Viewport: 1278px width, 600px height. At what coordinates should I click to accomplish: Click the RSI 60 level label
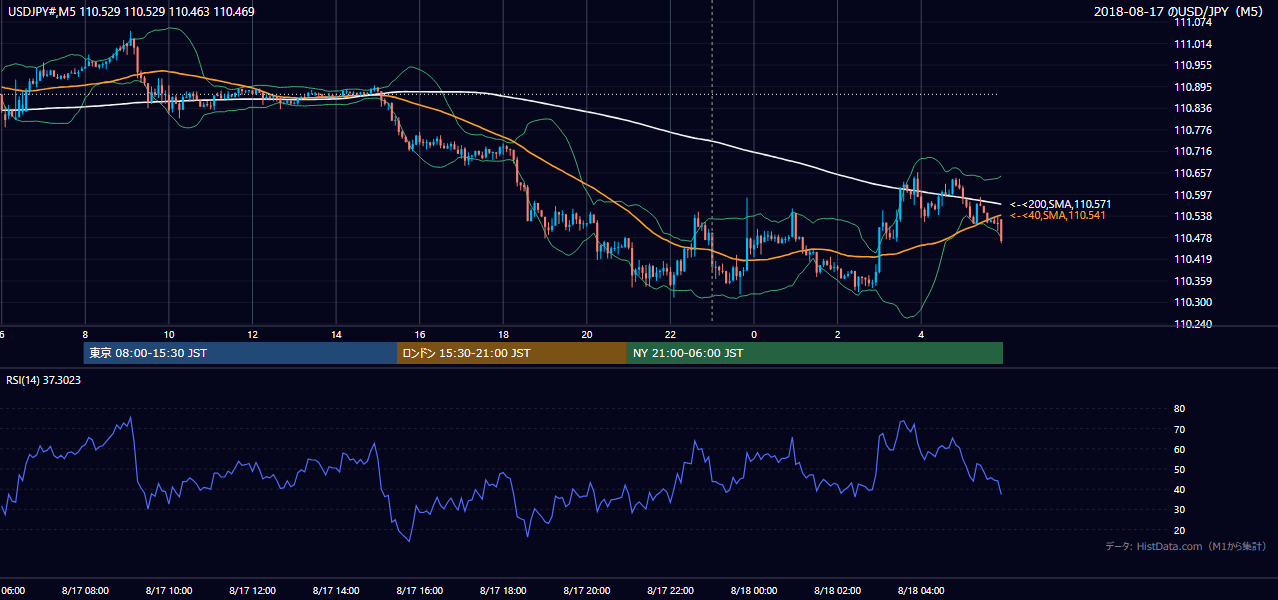(1180, 449)
